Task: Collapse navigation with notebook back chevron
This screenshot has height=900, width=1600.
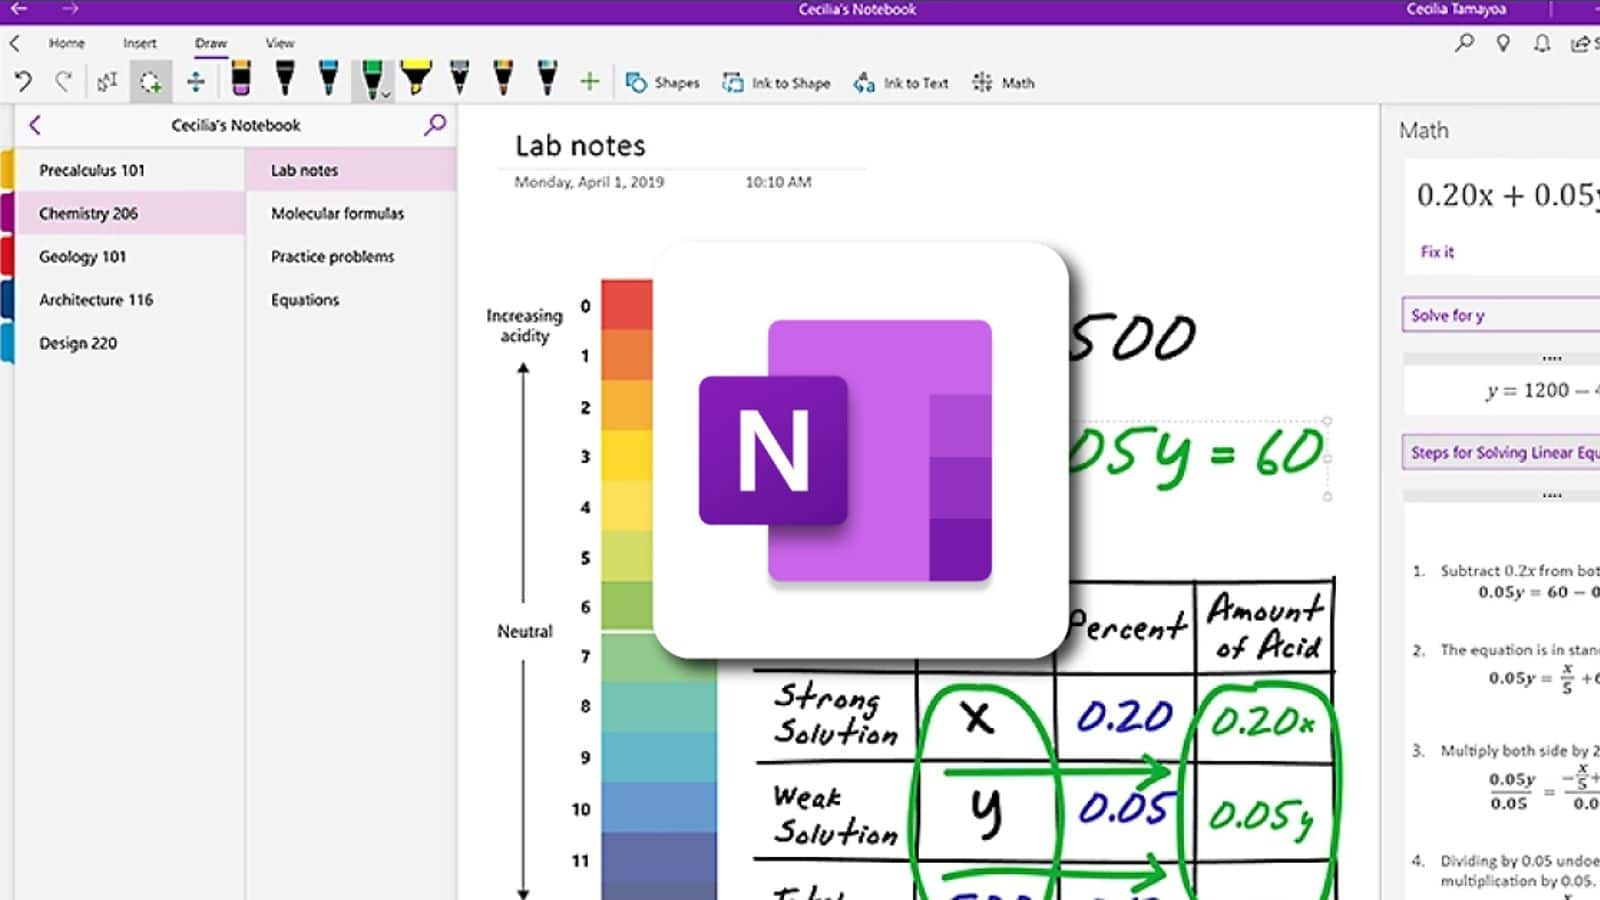Action: 35,125
